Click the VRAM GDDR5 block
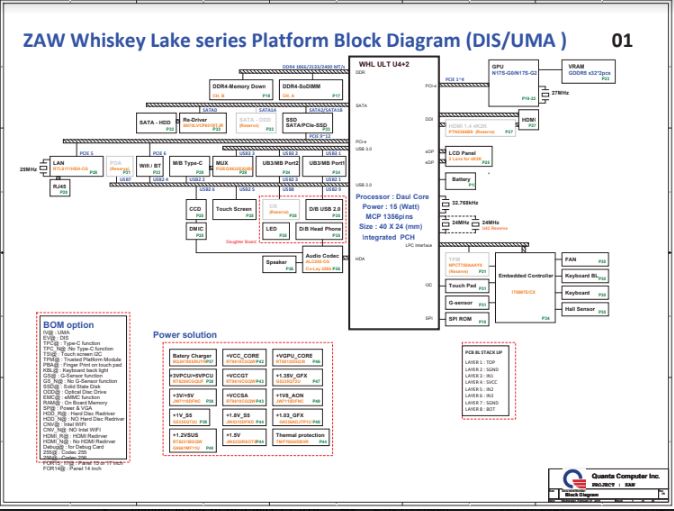Screen dimensions: 674x511 [x=588, y=72]
